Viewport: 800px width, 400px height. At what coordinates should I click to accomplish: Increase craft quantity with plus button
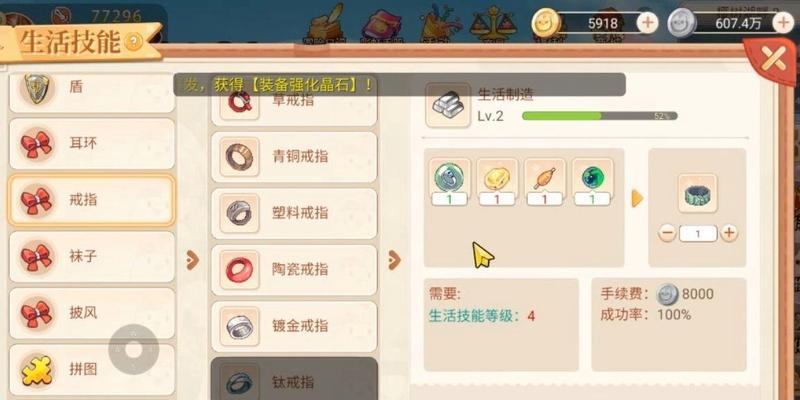click(729, 233)
